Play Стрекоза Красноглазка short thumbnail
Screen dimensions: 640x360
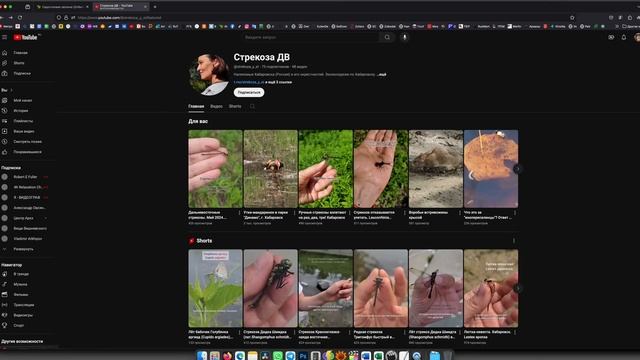tap(326, 288)
